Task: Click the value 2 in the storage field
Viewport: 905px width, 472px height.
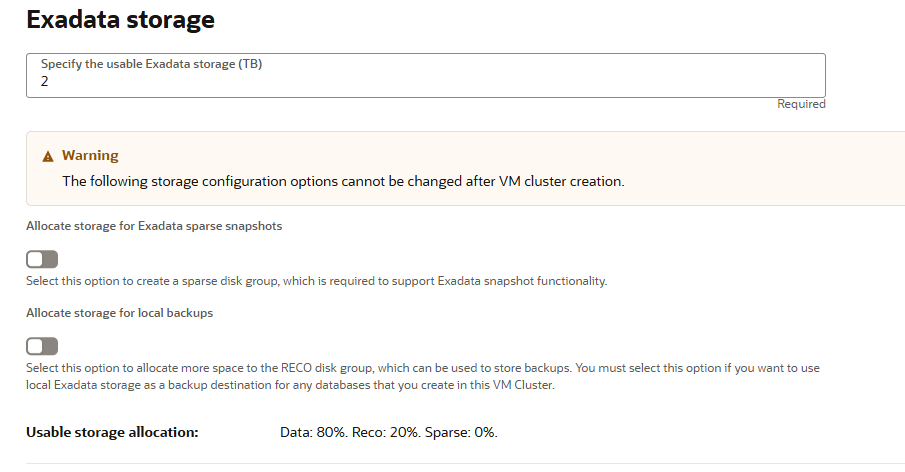Action: pos(45,82)
